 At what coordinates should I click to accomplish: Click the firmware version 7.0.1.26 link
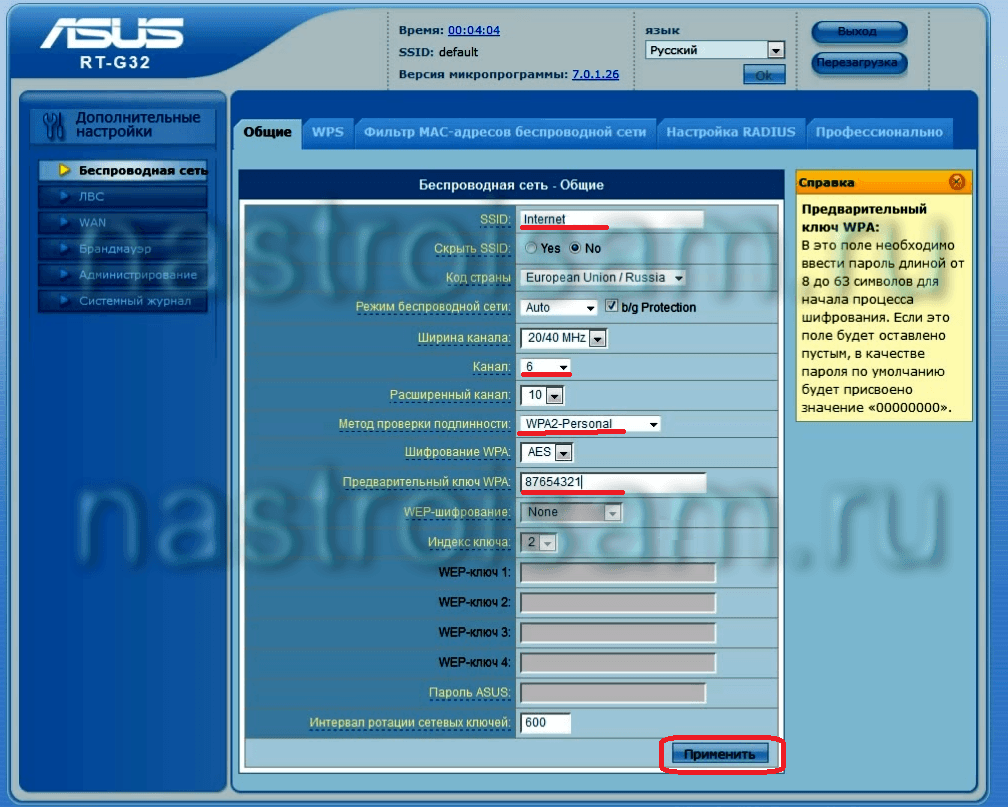(x=595, y=74)
